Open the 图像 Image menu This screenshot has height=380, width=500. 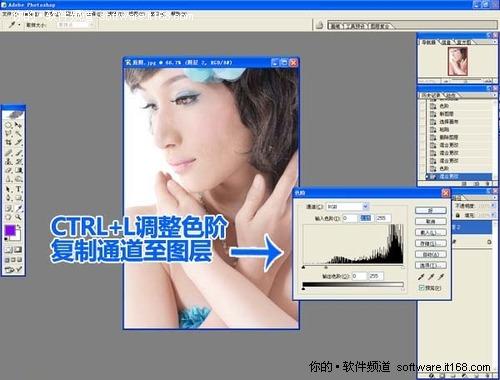52,14
